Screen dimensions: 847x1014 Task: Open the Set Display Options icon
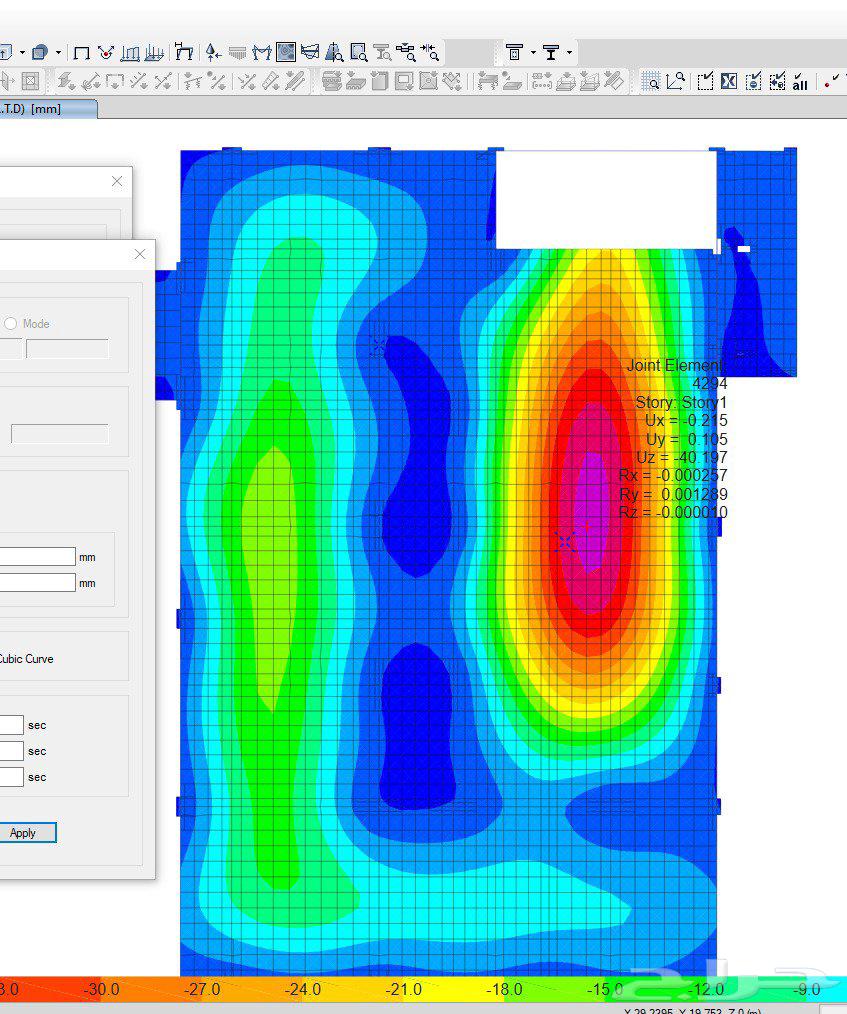[x=285, y=52]
